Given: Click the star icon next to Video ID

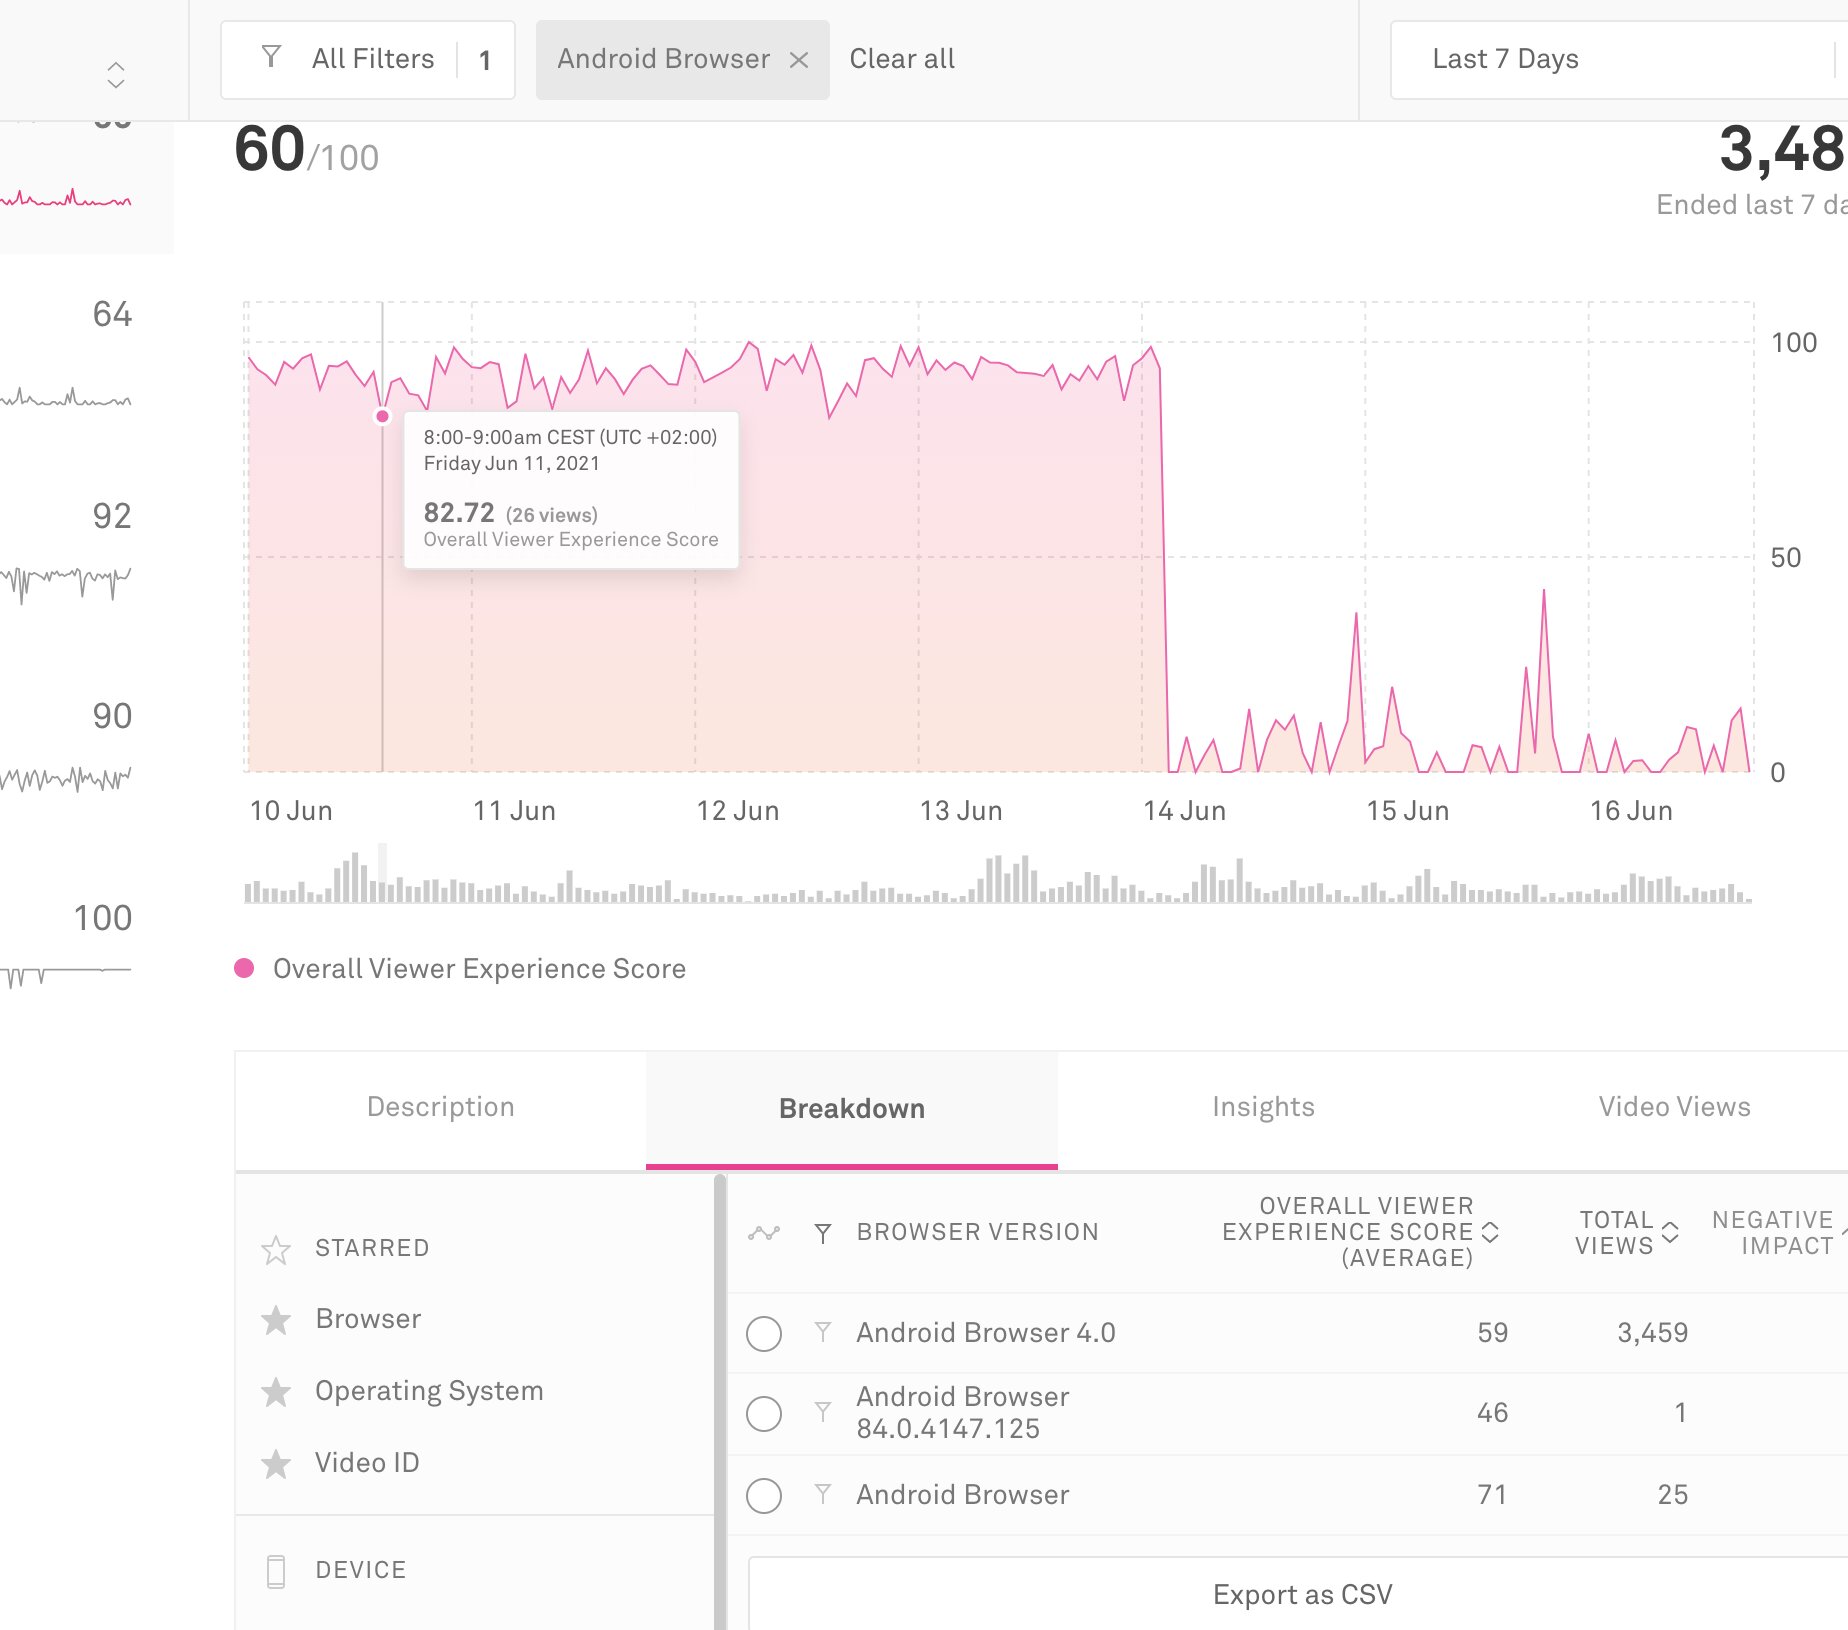Looking at the screenshot, I should (x=276, y=1464).
